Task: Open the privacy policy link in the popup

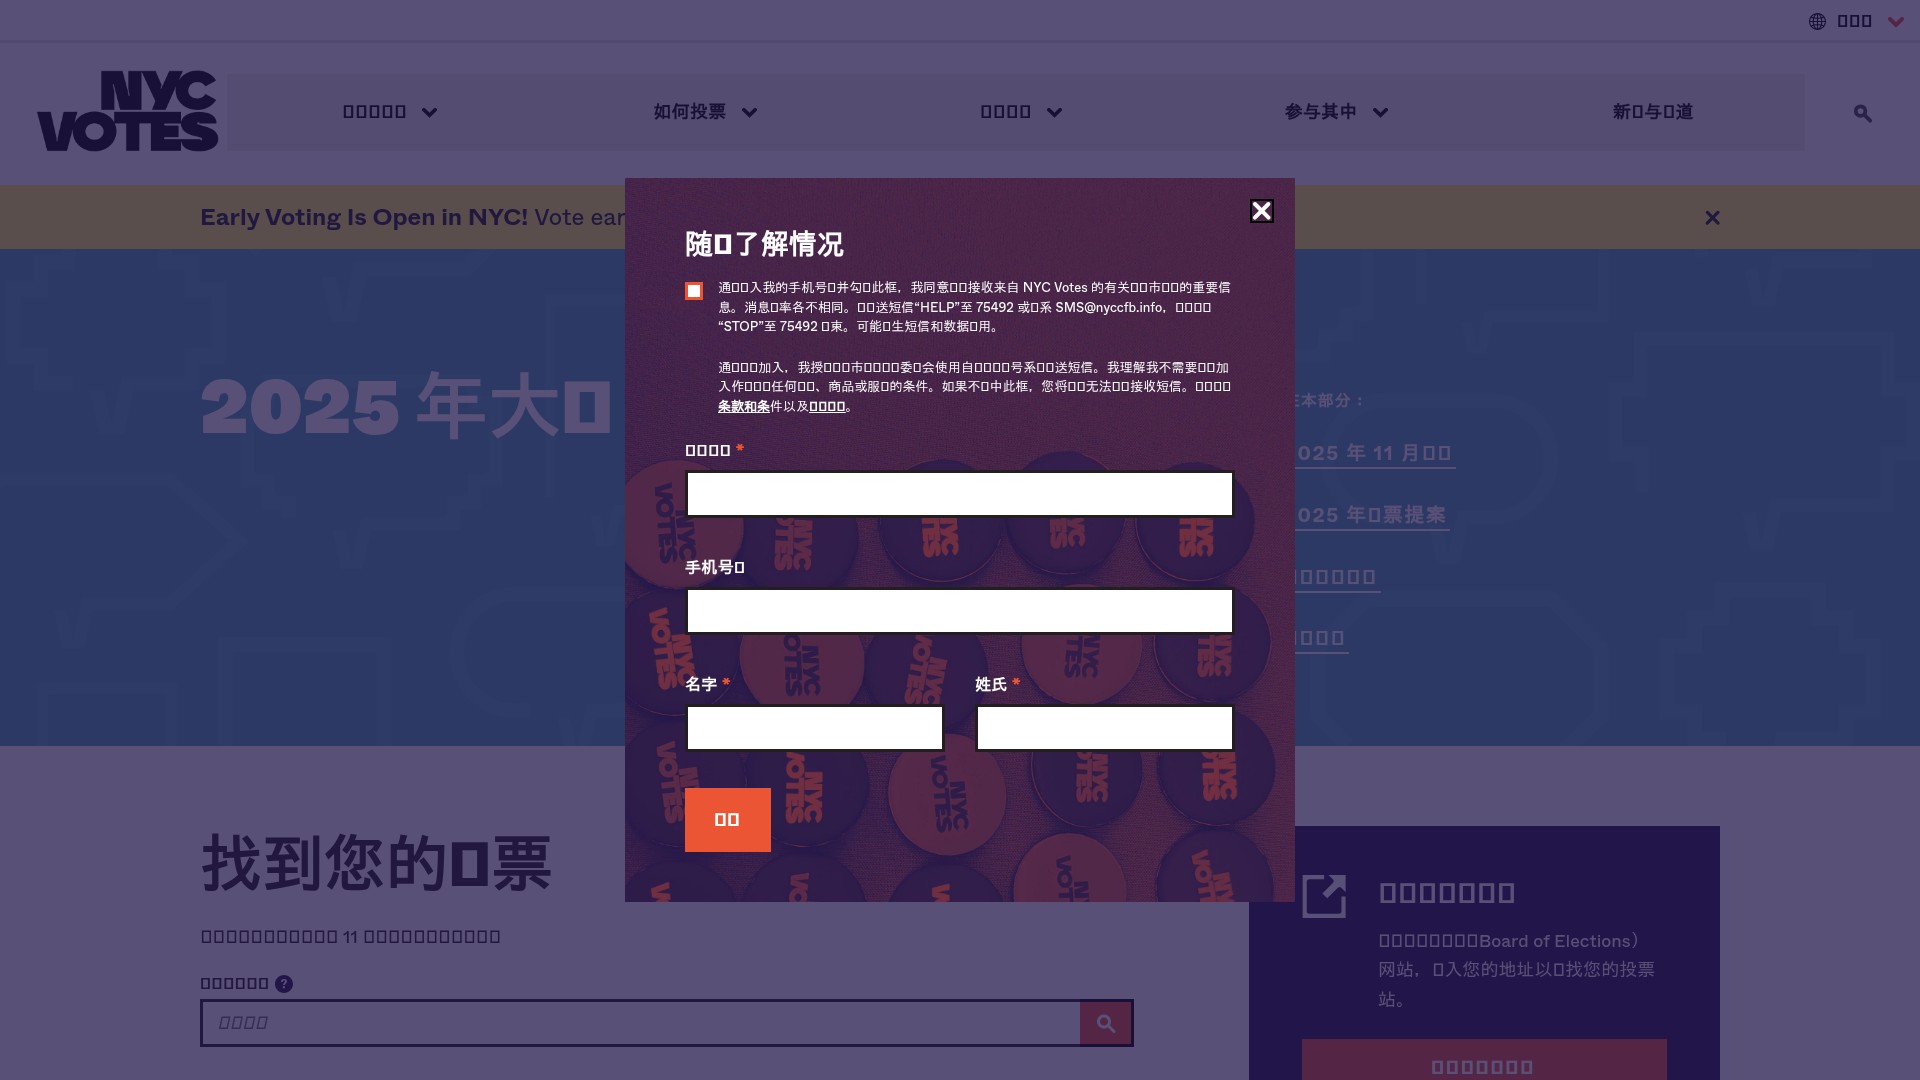Action: click(x=827, y=406)
